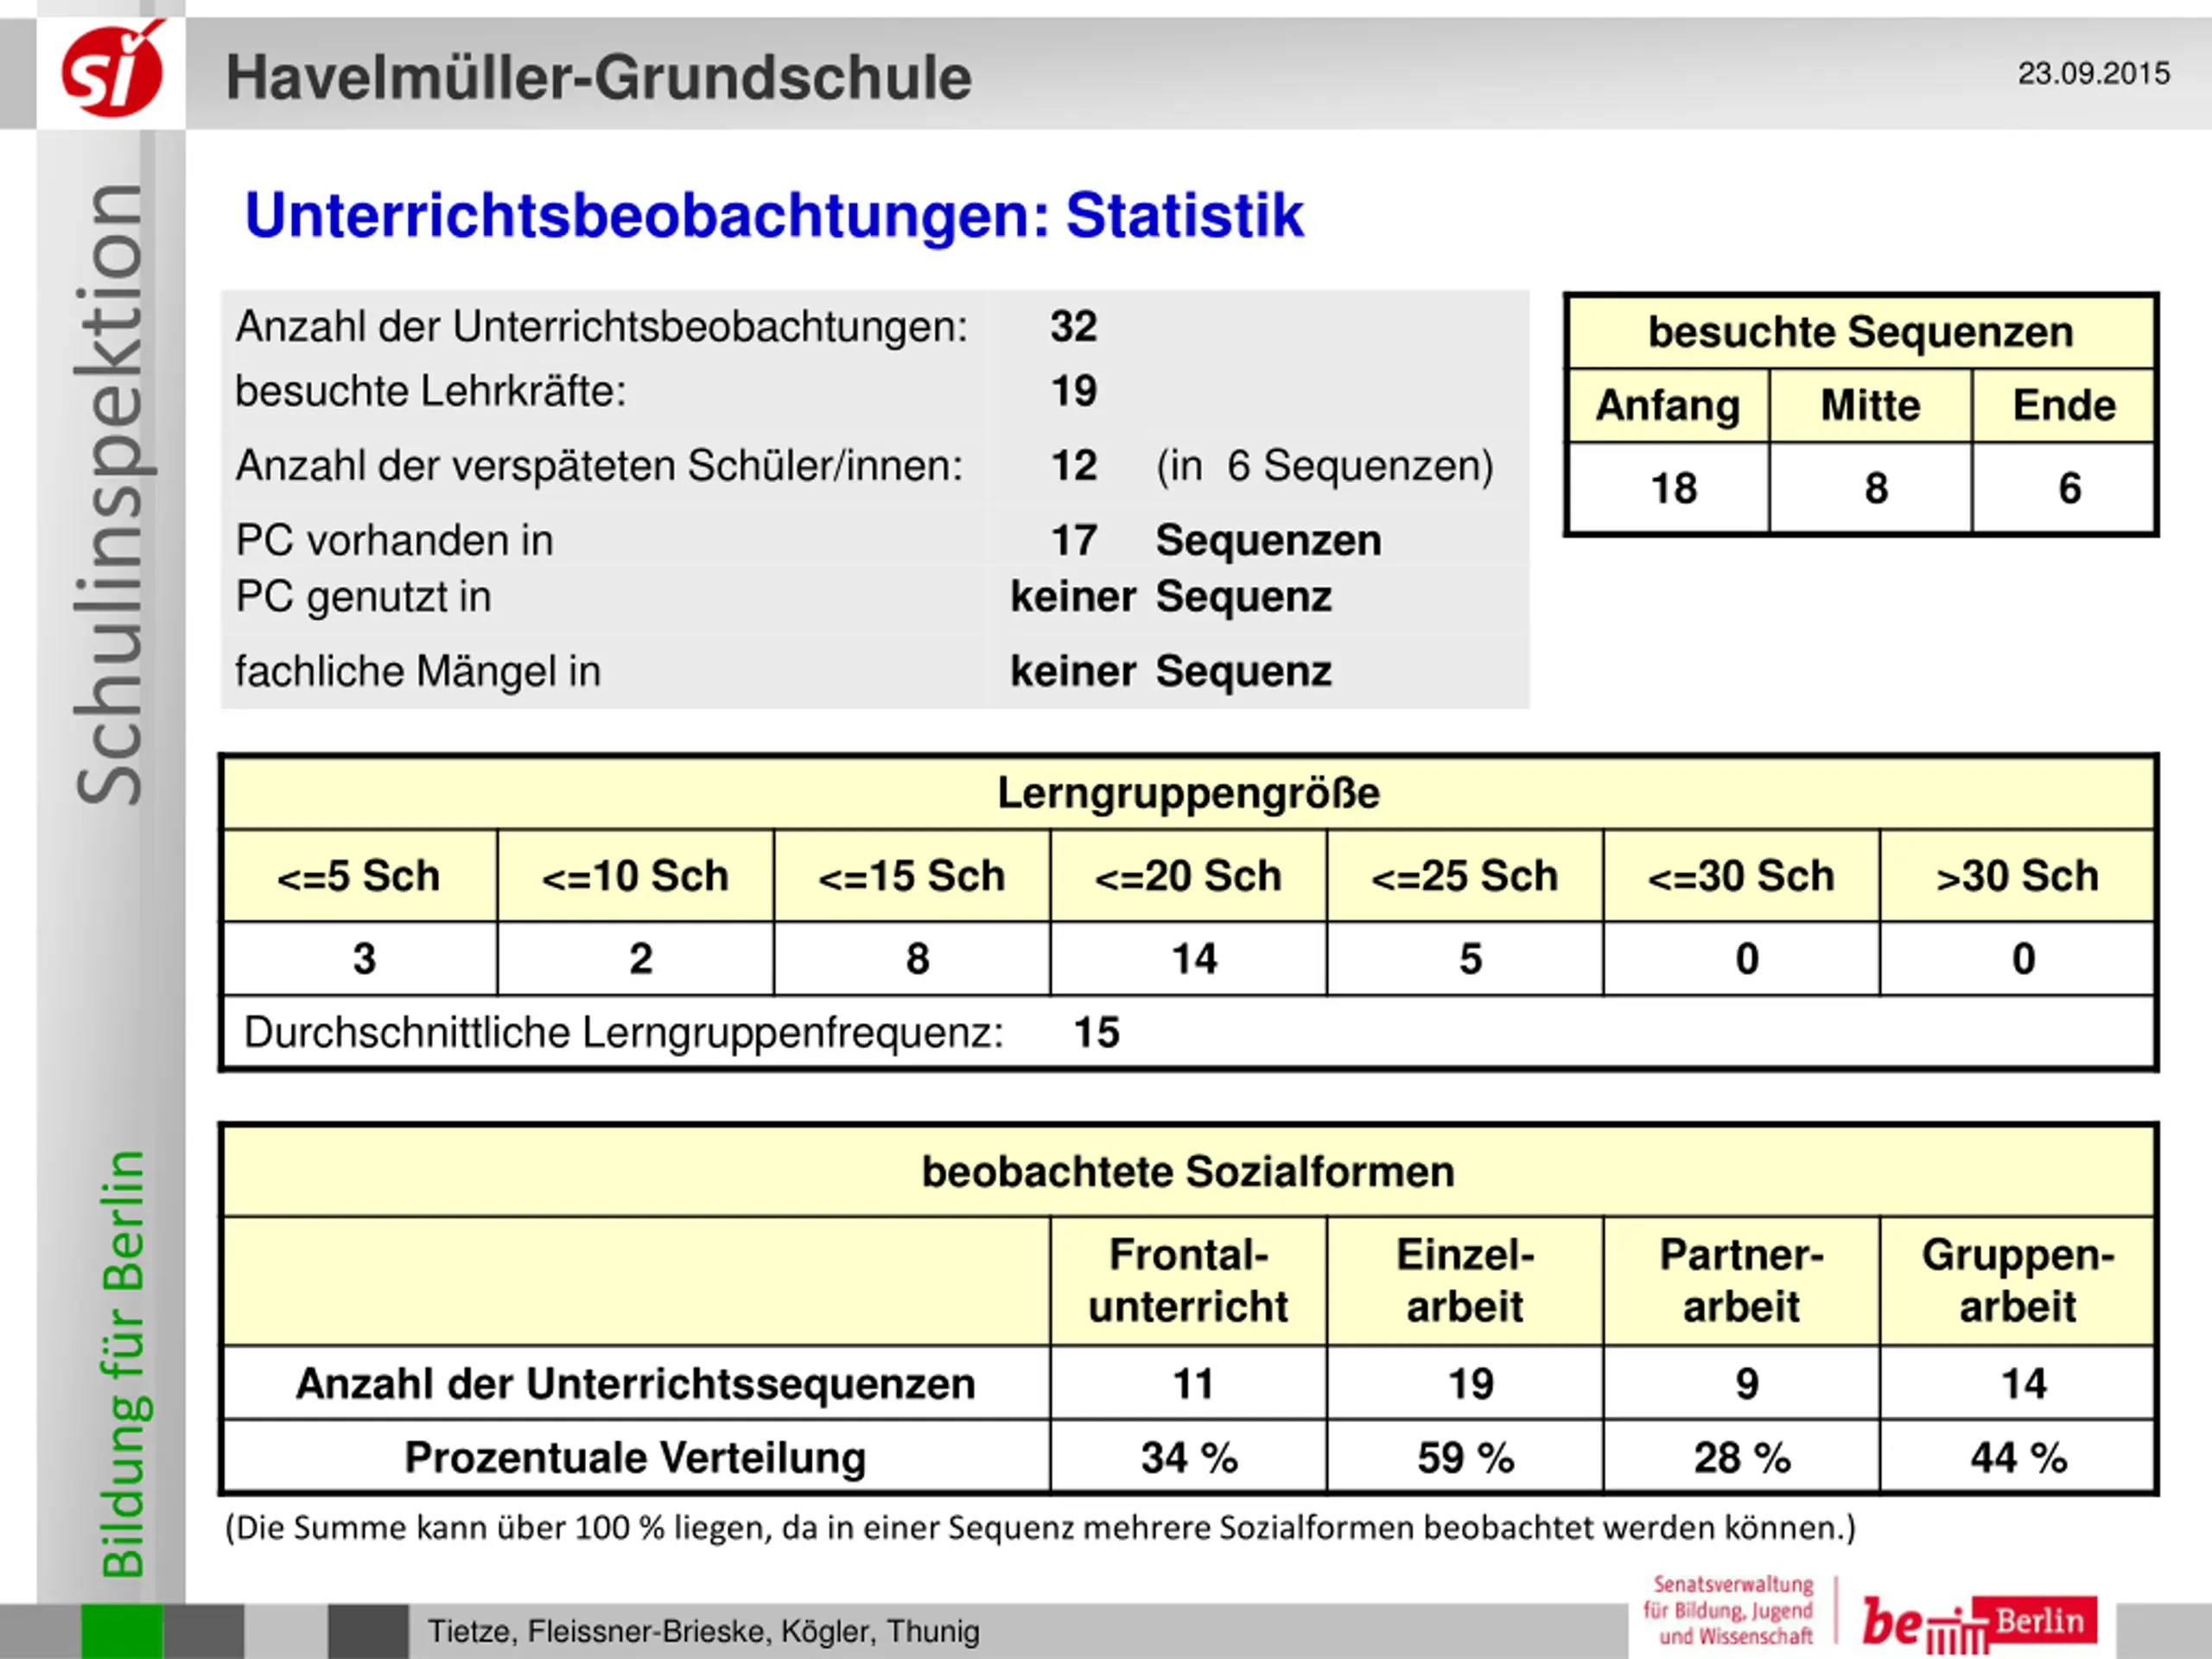Select the Lerngruppengröße table title
The width and height of the screenshot is (2212, 1659).
1187,793
